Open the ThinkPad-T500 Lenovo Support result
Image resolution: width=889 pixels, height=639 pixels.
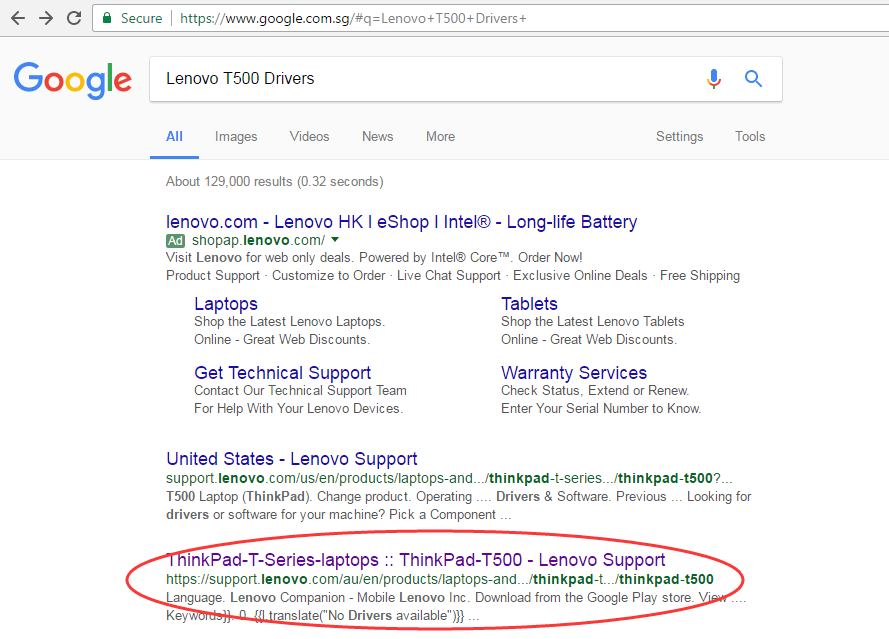point(416,560)
